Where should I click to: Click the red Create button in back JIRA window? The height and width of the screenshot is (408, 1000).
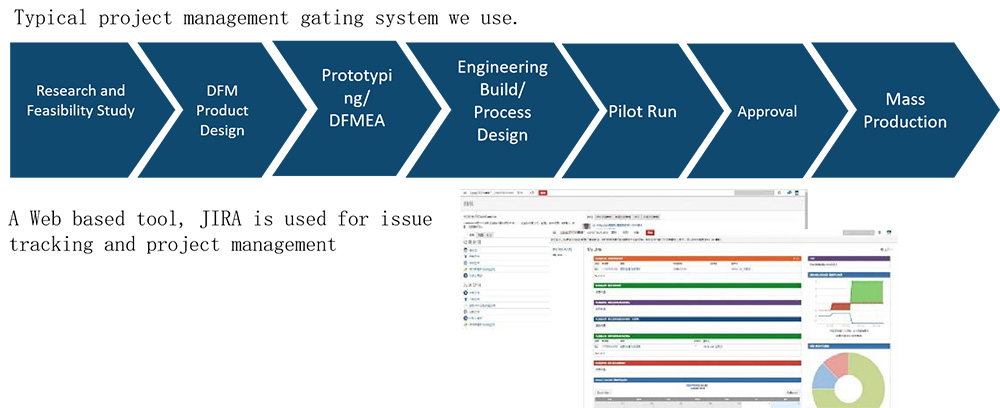coord(543,192)
